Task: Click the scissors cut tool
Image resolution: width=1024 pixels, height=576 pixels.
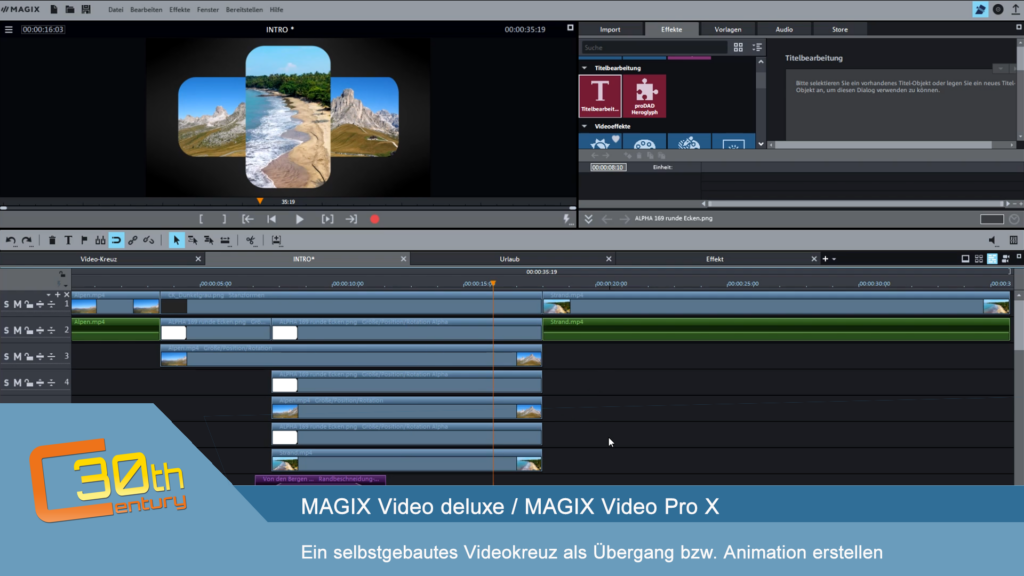Action: click(251, 240)
